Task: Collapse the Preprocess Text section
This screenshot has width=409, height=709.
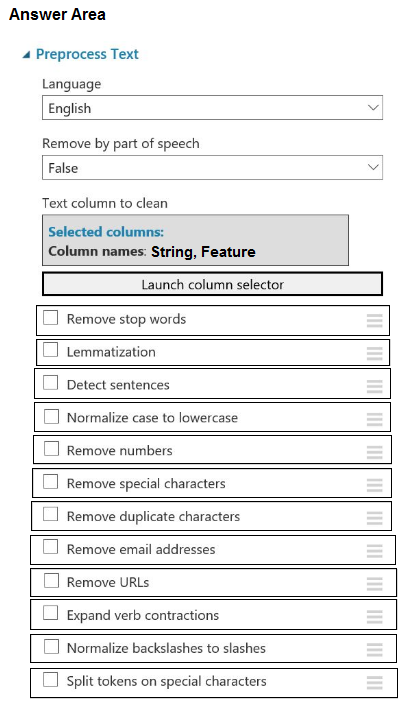Action: point(27,55)
